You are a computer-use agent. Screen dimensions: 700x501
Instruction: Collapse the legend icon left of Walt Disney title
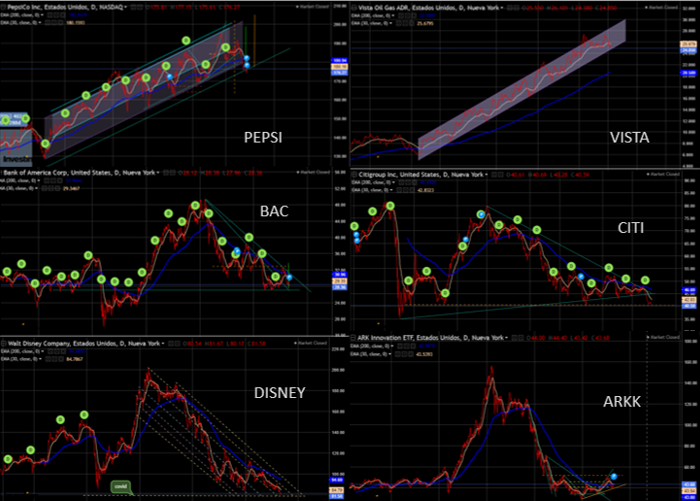(3, 343)
